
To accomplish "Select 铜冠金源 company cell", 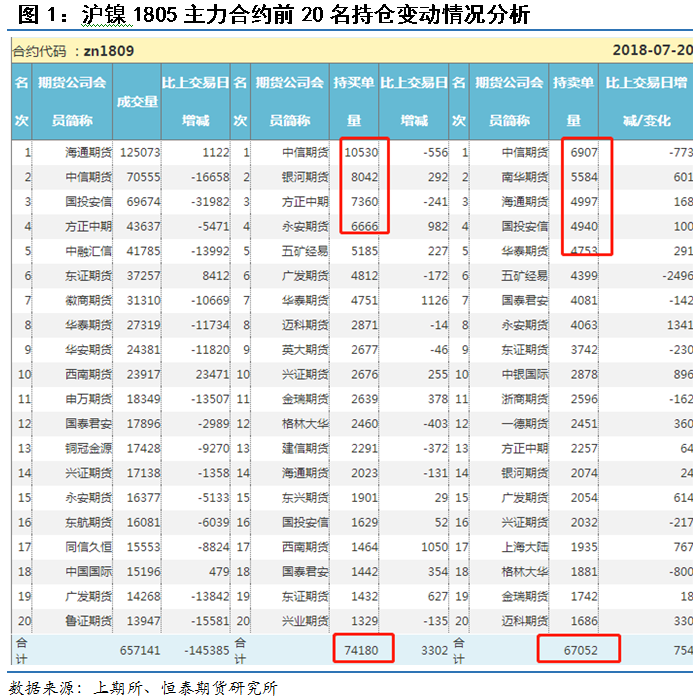I will point(88,448).
